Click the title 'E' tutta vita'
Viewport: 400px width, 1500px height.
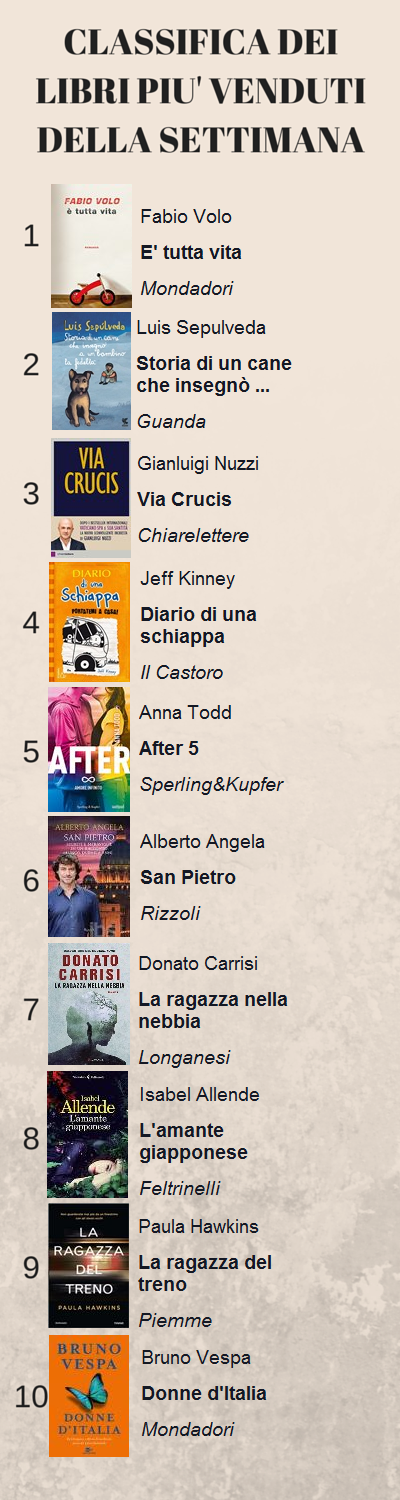[x=191, y=252]
